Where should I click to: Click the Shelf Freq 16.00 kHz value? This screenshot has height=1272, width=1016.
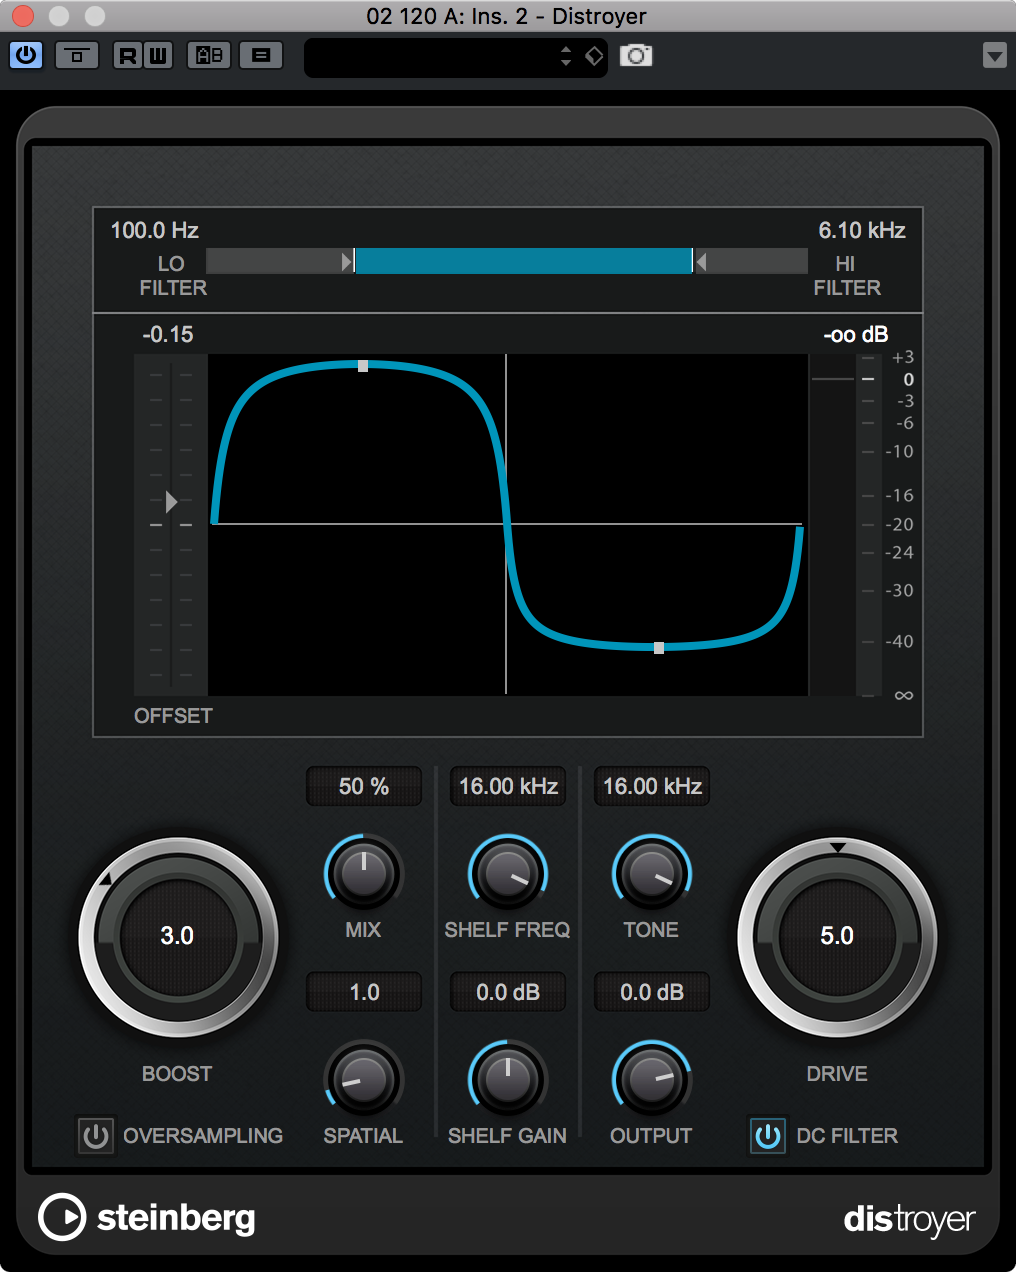click(508, 787)
